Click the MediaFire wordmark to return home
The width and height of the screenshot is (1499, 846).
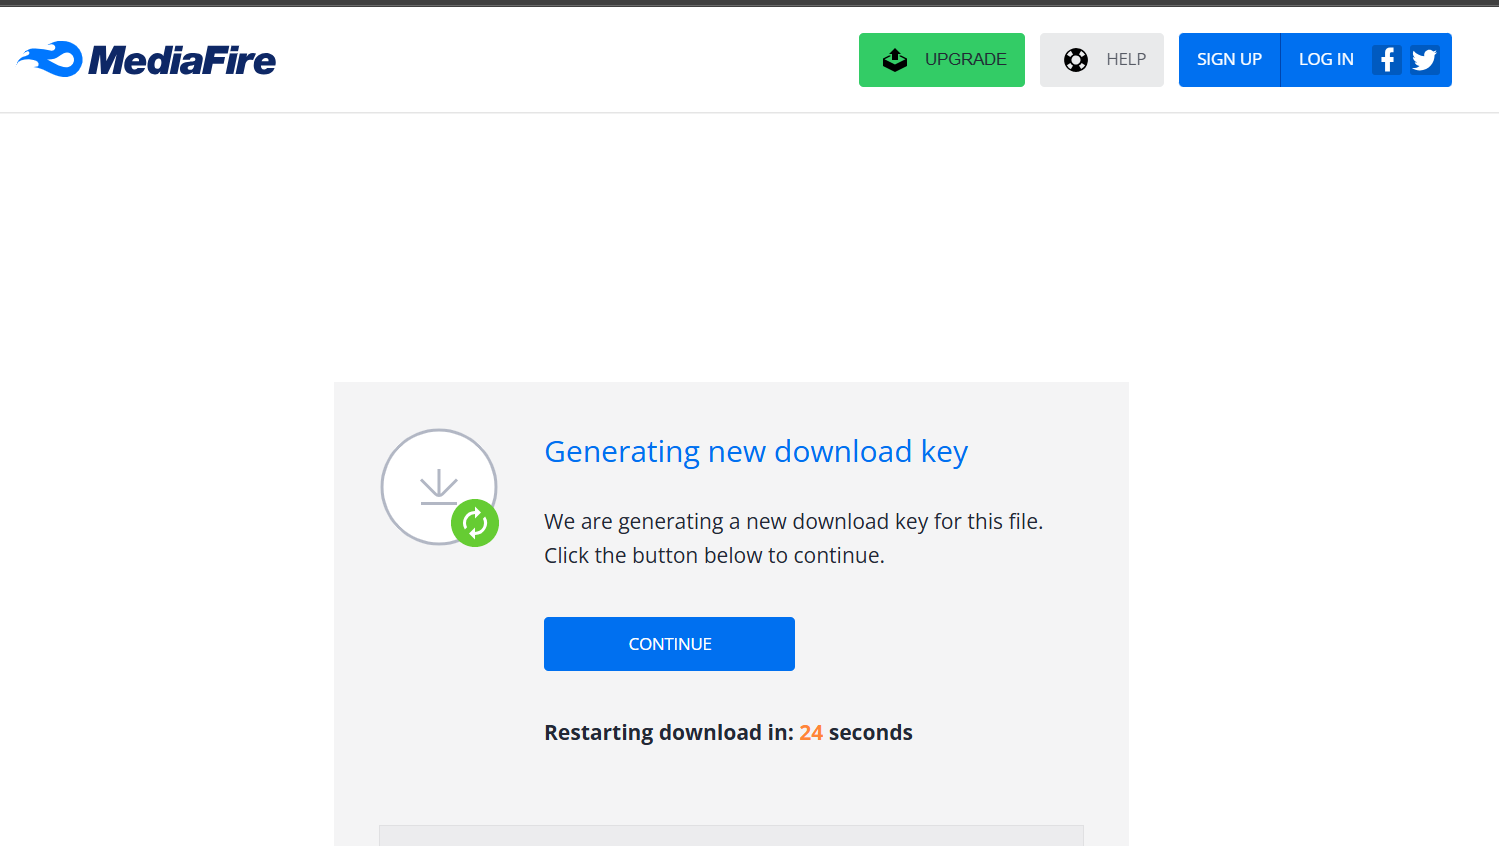180,60
